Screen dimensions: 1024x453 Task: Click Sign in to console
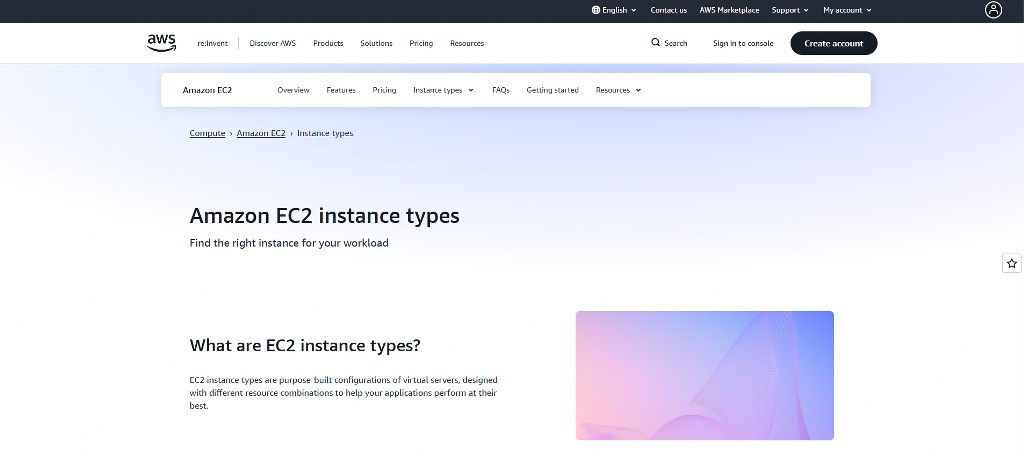pyautogui.click(x=743, y=43)
